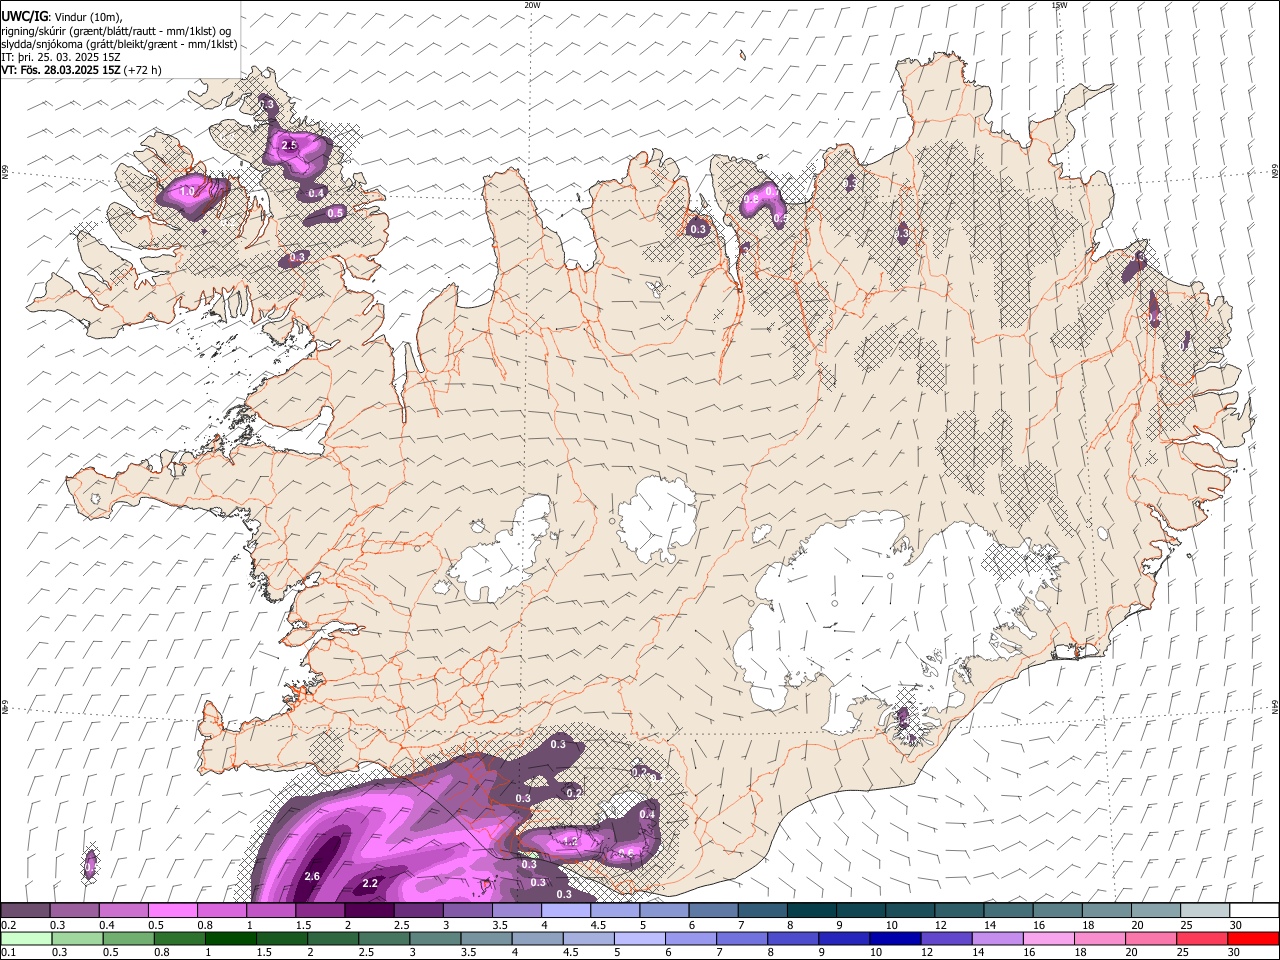Pick the darkest purple swatch starting upper legend row
Image resolution: width=1280 pixels, height=960 pixels.
click(26, 911)
